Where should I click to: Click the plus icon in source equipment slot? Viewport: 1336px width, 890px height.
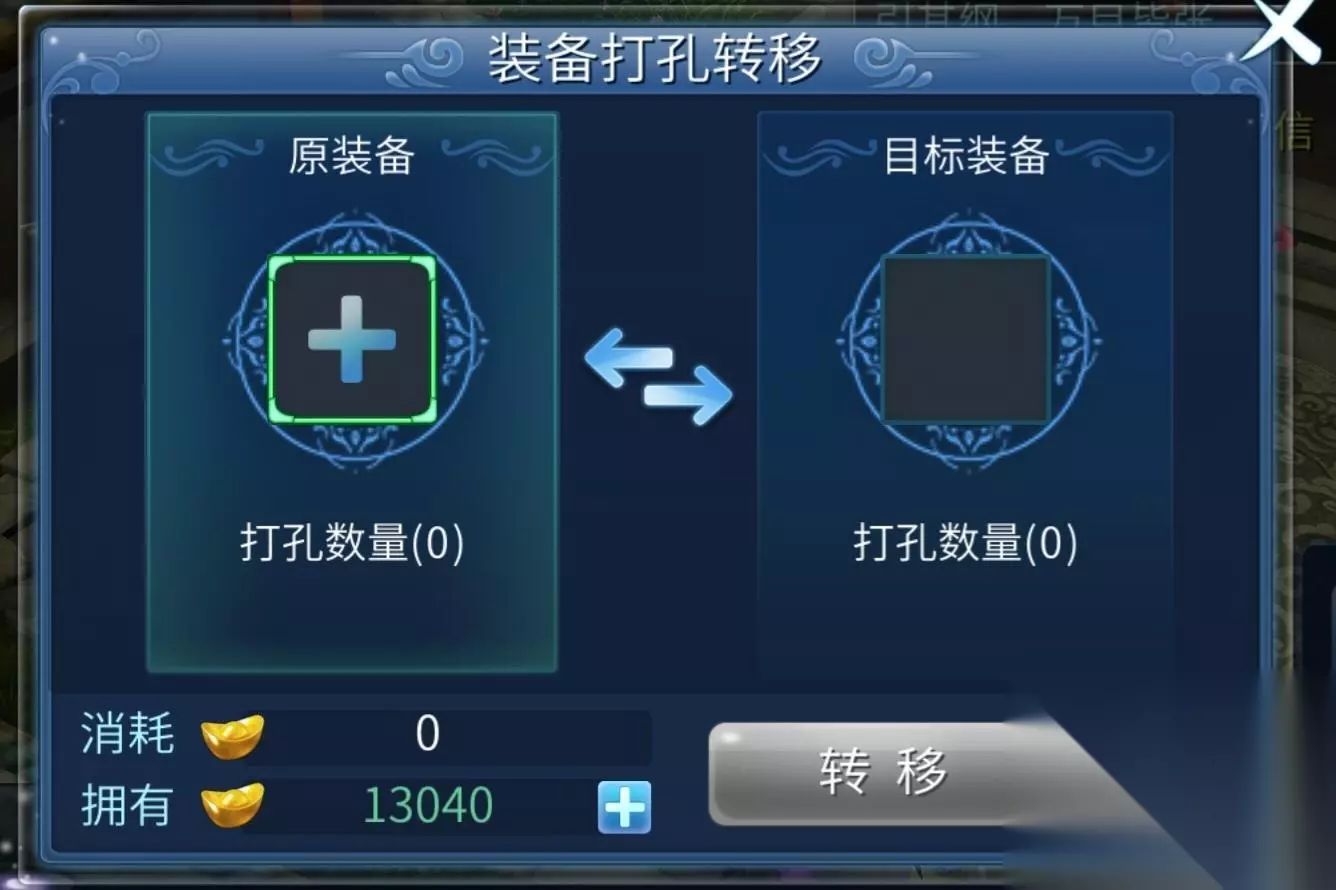pyautogui.click(x=352, y=339)
